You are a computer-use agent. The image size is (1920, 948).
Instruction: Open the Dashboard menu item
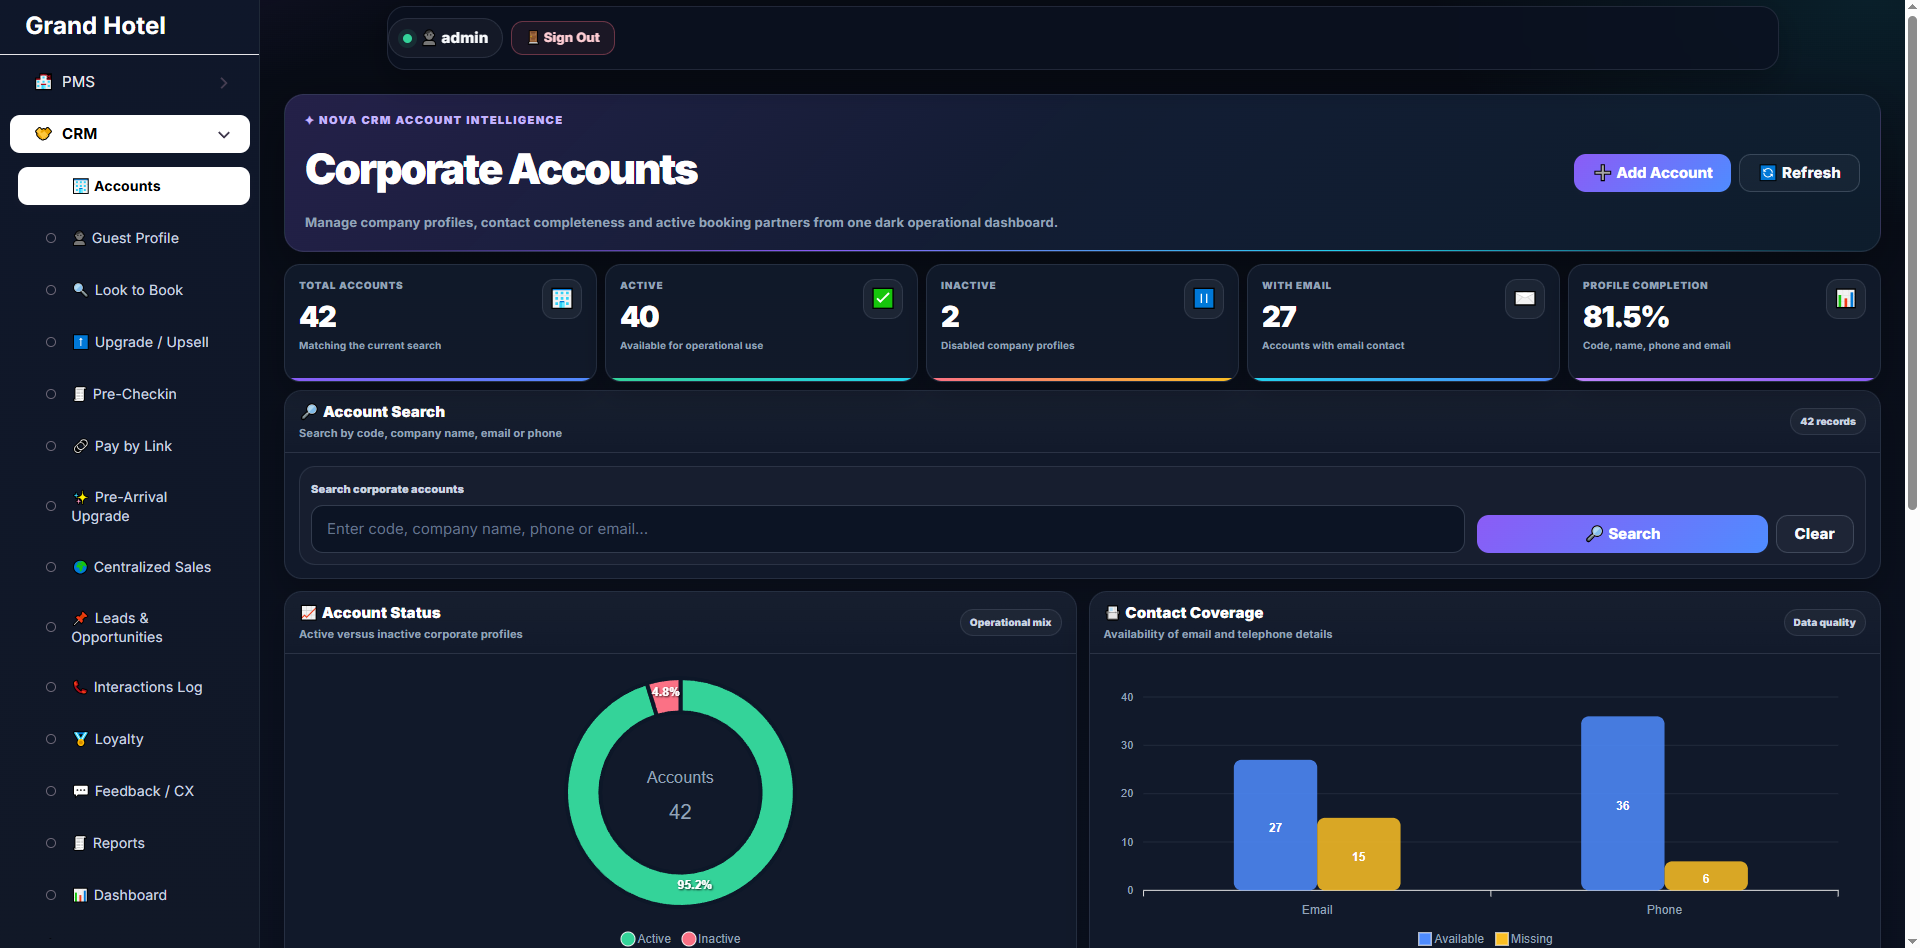134,895
